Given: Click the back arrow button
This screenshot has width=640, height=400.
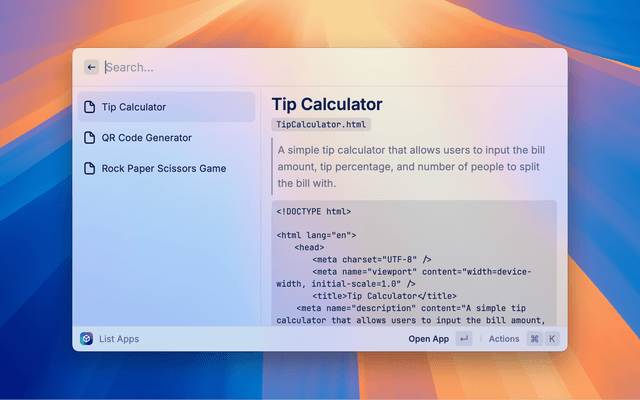Looking at the screenshot, I should (91, 67).
